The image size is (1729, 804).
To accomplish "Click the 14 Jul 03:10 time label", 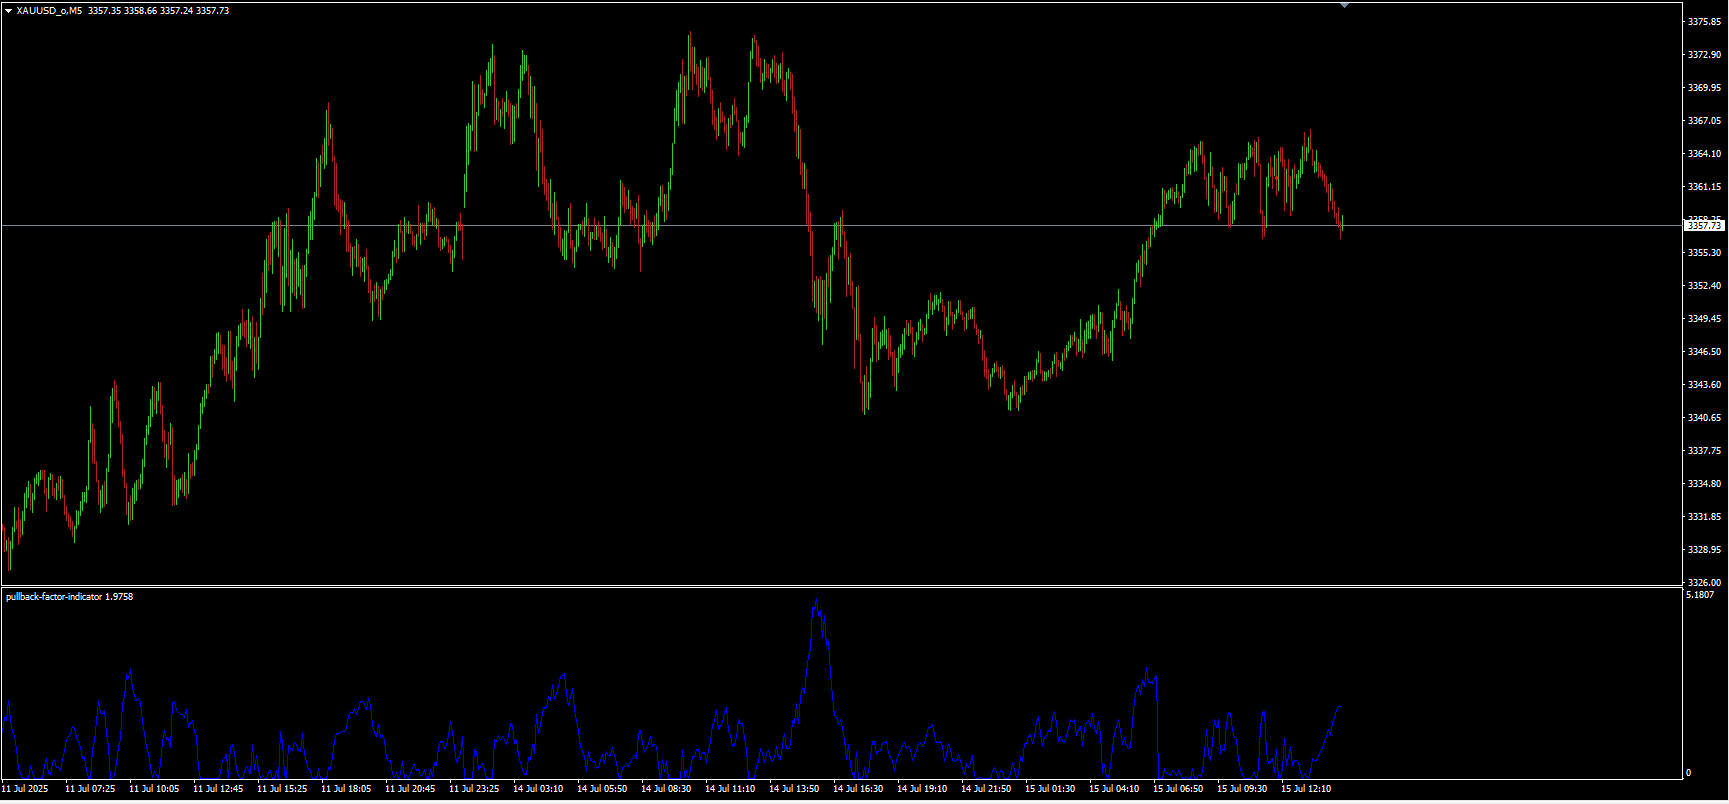I will coord(538,789).
